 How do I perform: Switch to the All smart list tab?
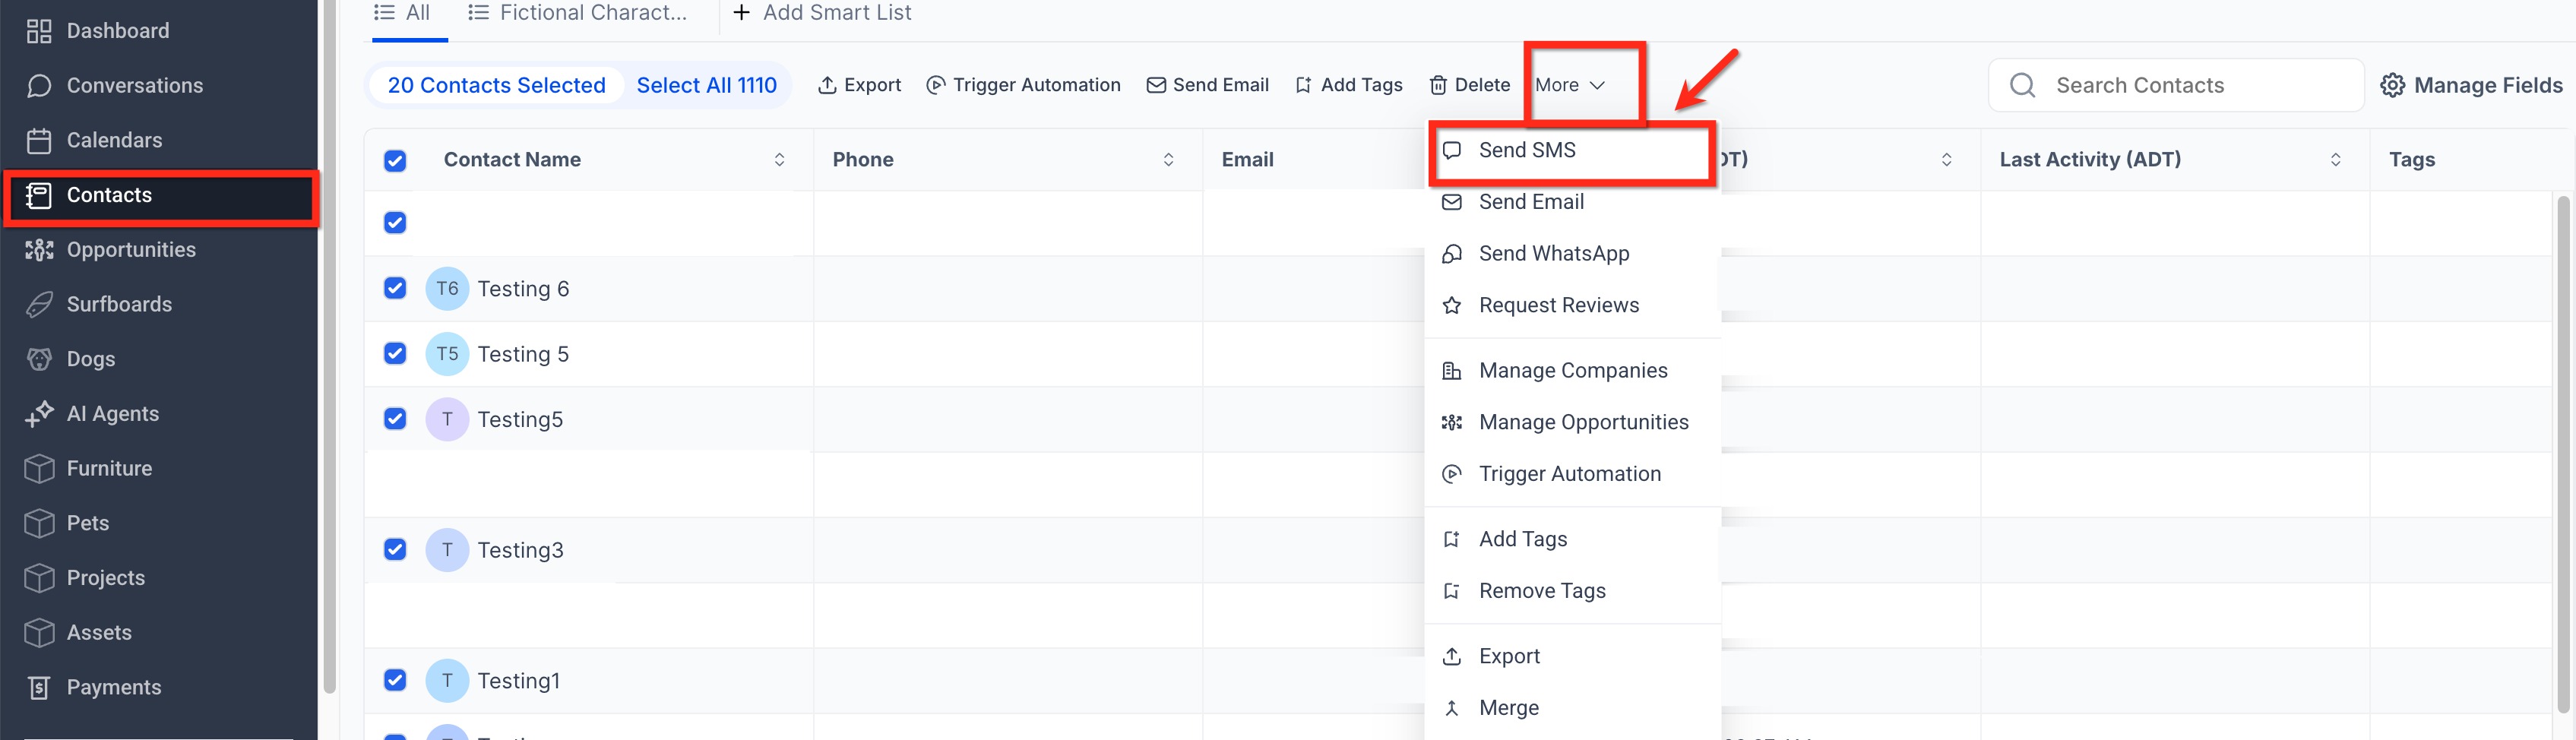tap(403, 14)
